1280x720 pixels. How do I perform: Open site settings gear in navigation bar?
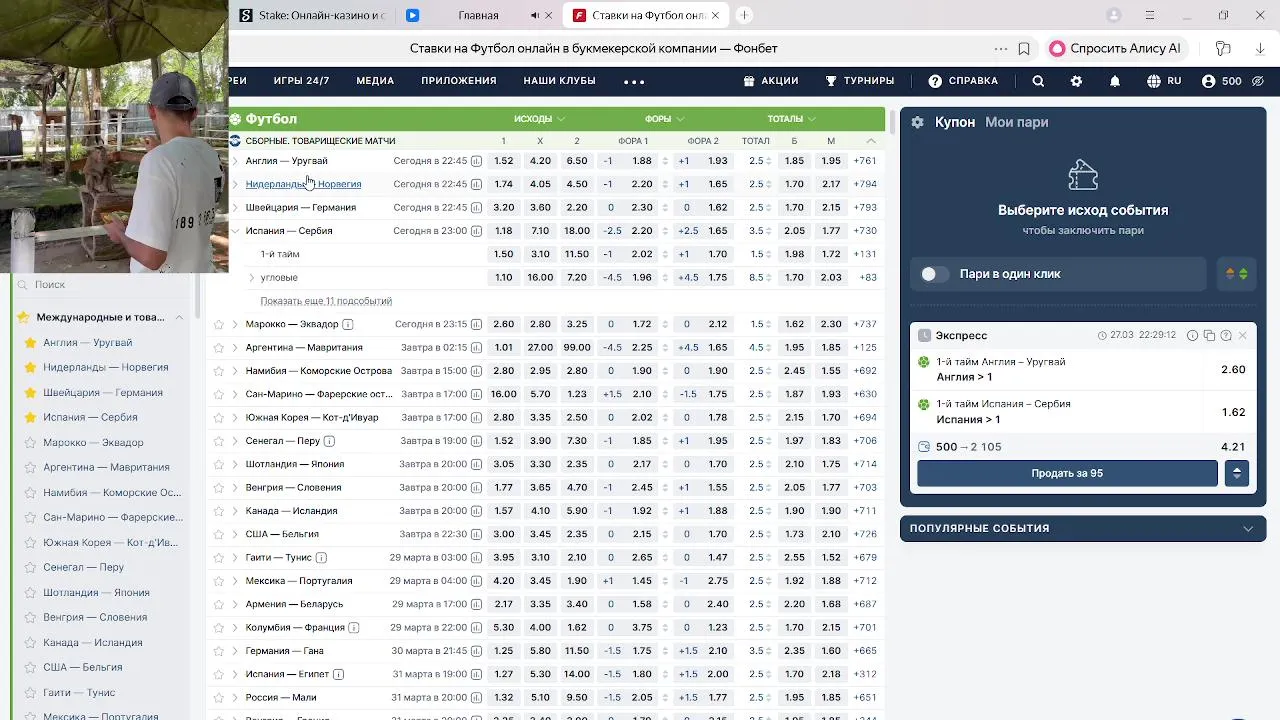click(1076, 81)
